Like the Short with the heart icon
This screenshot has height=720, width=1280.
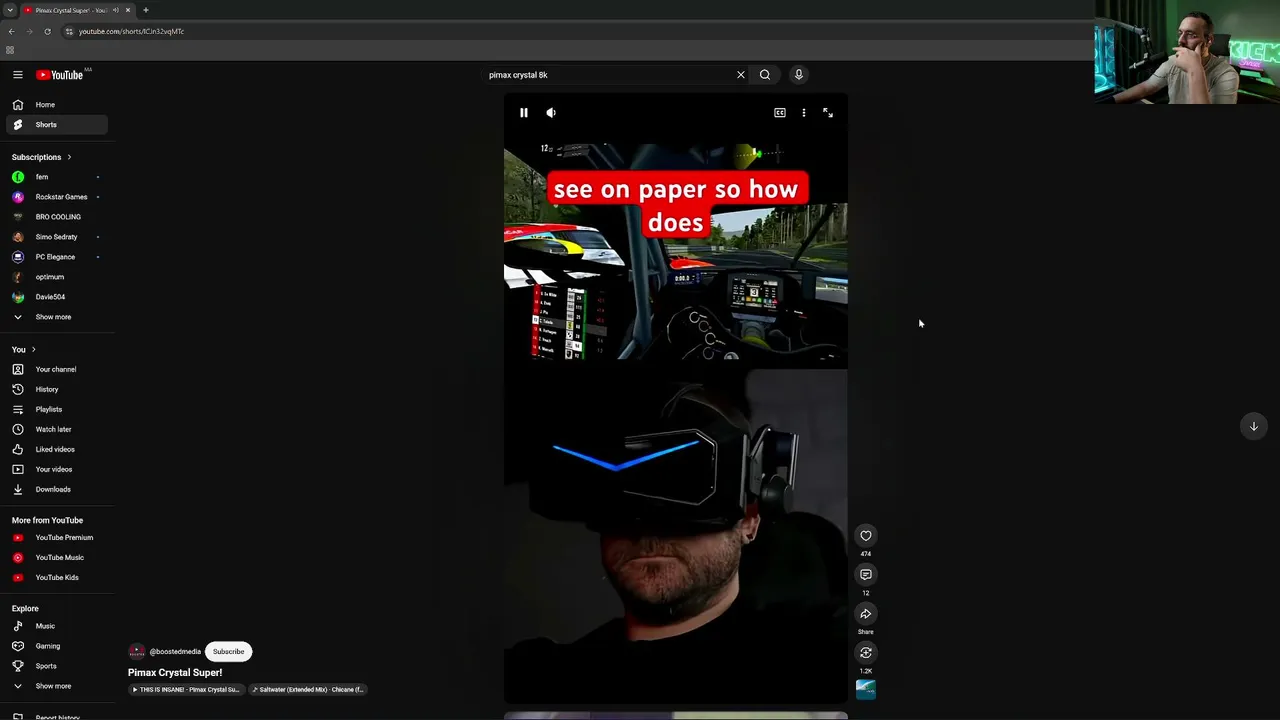tap(866, 536)
